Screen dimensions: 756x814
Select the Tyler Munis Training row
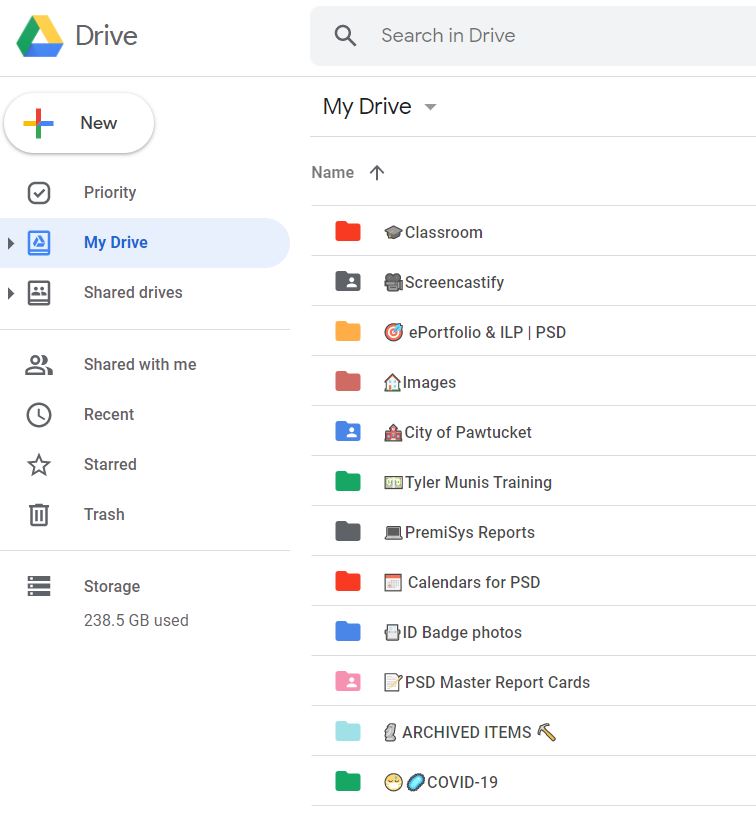coord(533,481)
